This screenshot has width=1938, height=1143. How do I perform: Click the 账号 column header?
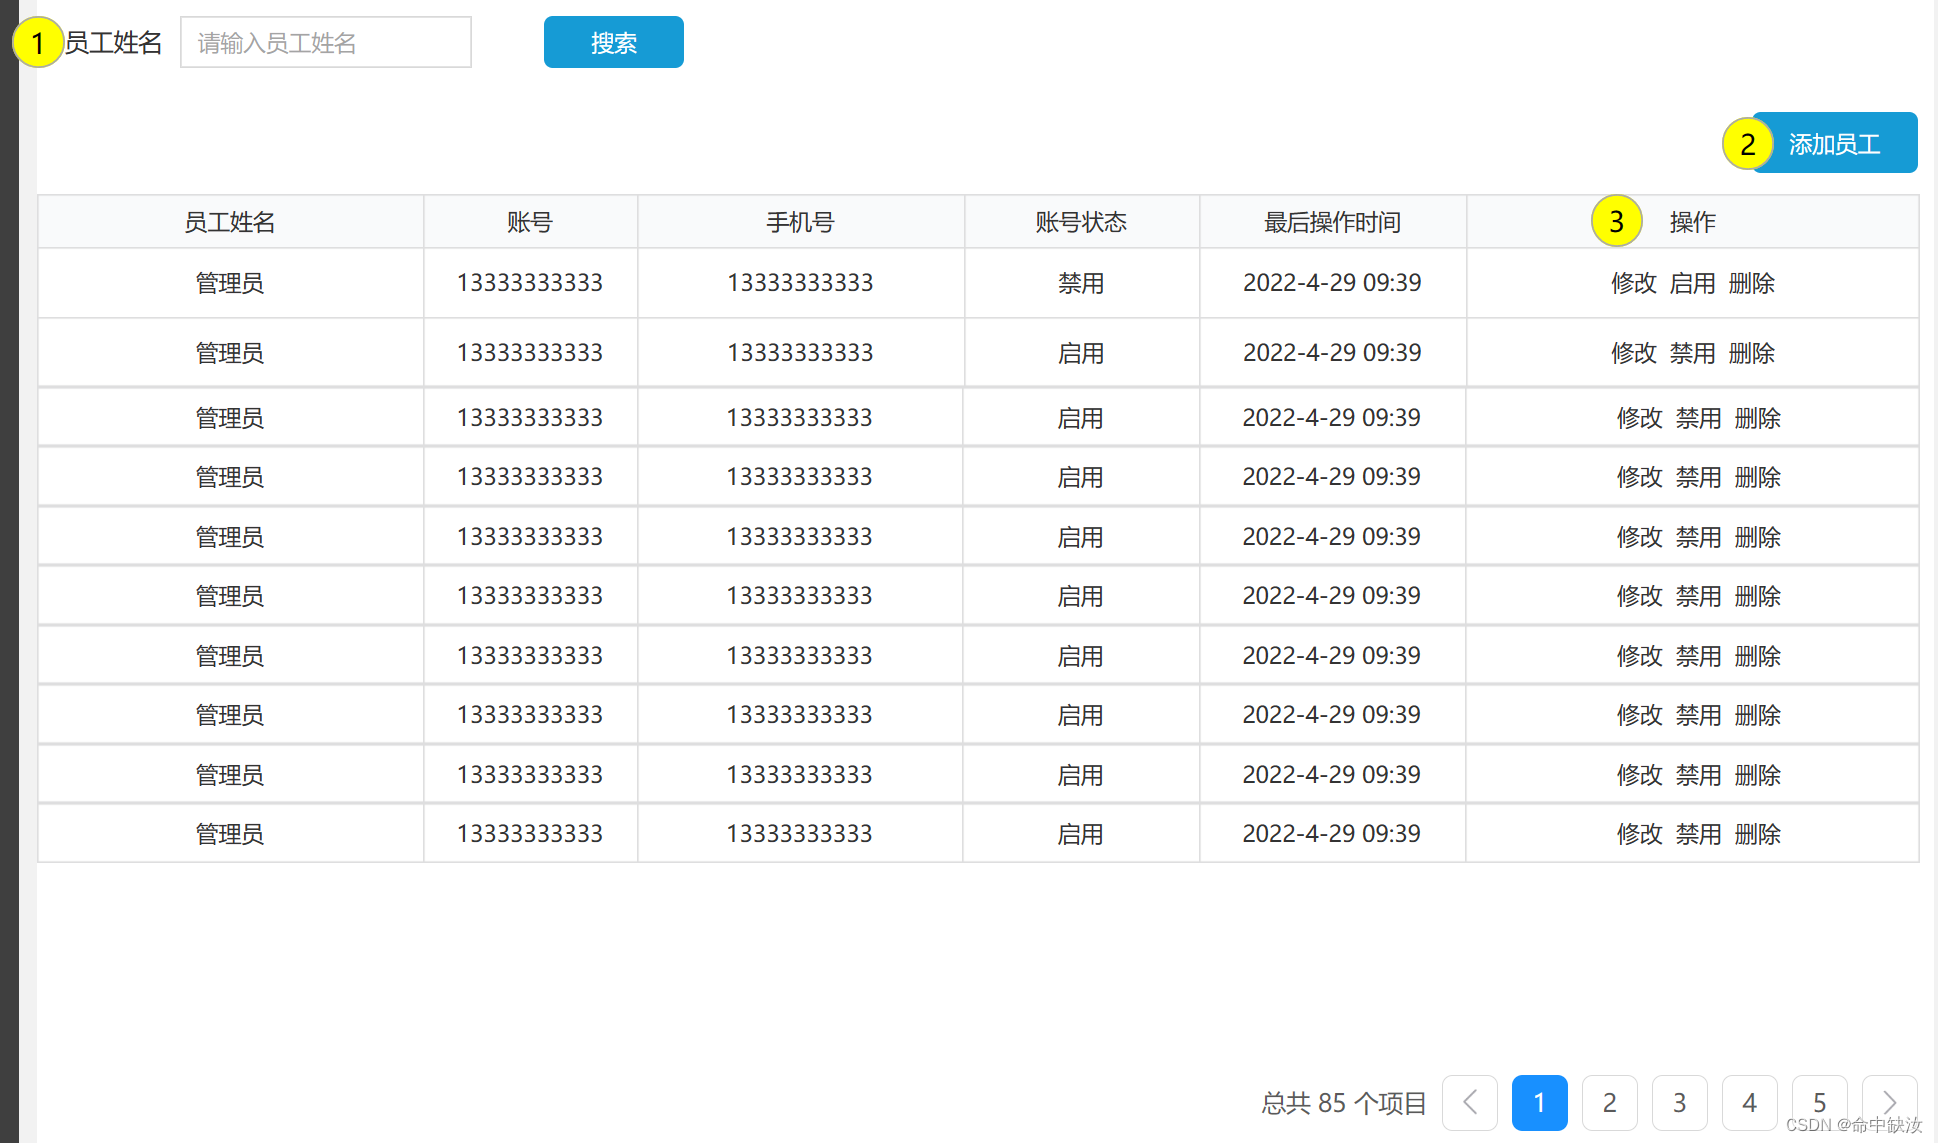(x=530, y=222)
